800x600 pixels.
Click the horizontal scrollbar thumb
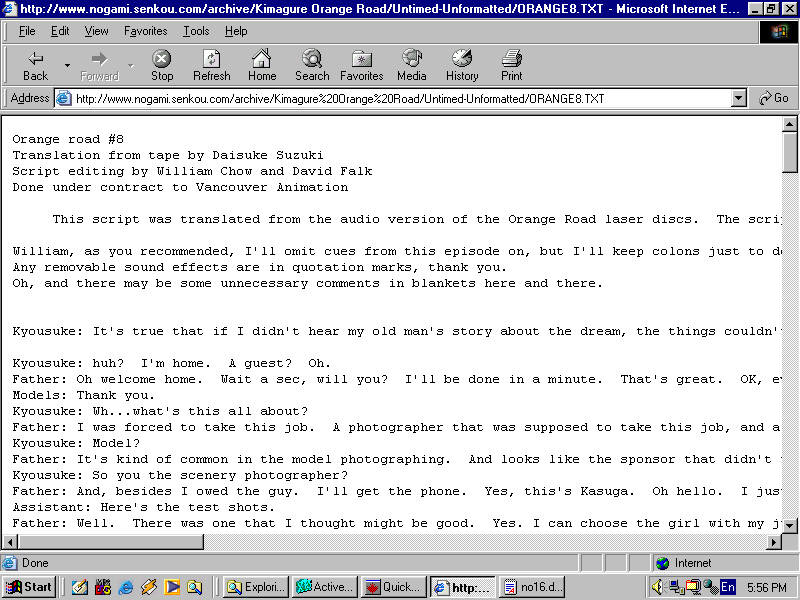point(111,542)
